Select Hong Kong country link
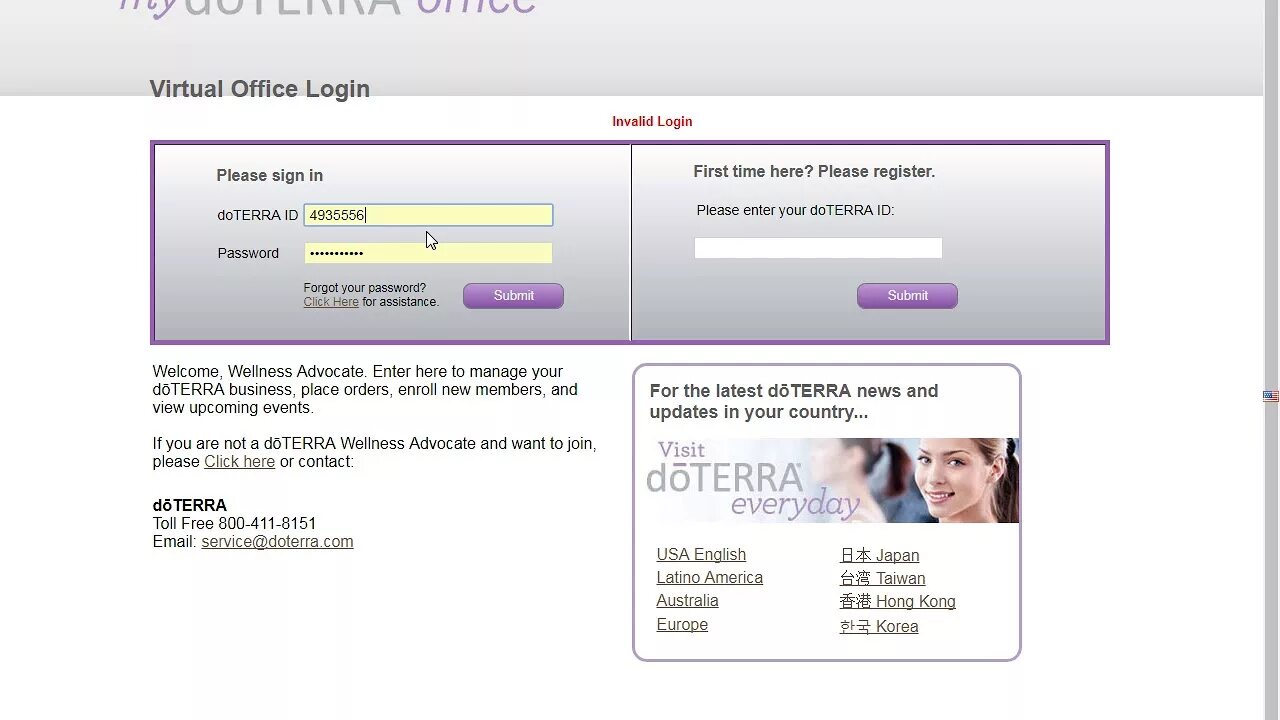The width and height of the screenshot is (1280, 720). pos(897,602)
